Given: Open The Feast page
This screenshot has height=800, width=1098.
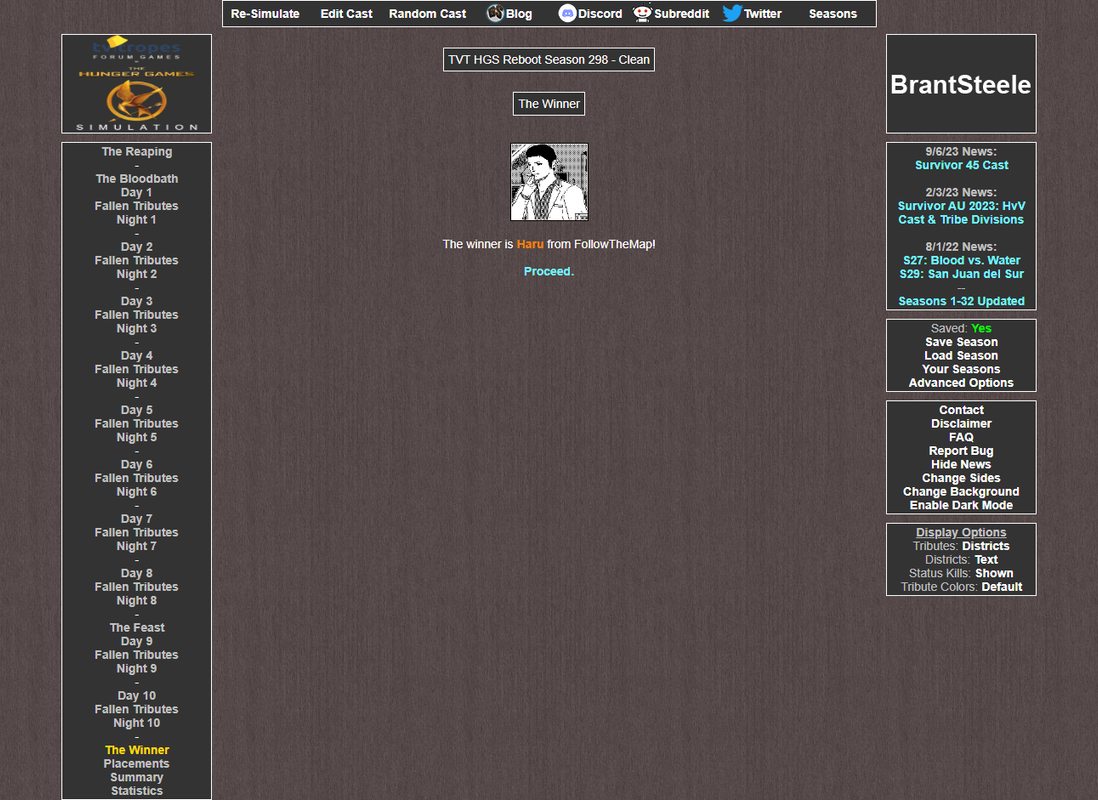Looking at the screenshot, I should [x=137, y=628].
